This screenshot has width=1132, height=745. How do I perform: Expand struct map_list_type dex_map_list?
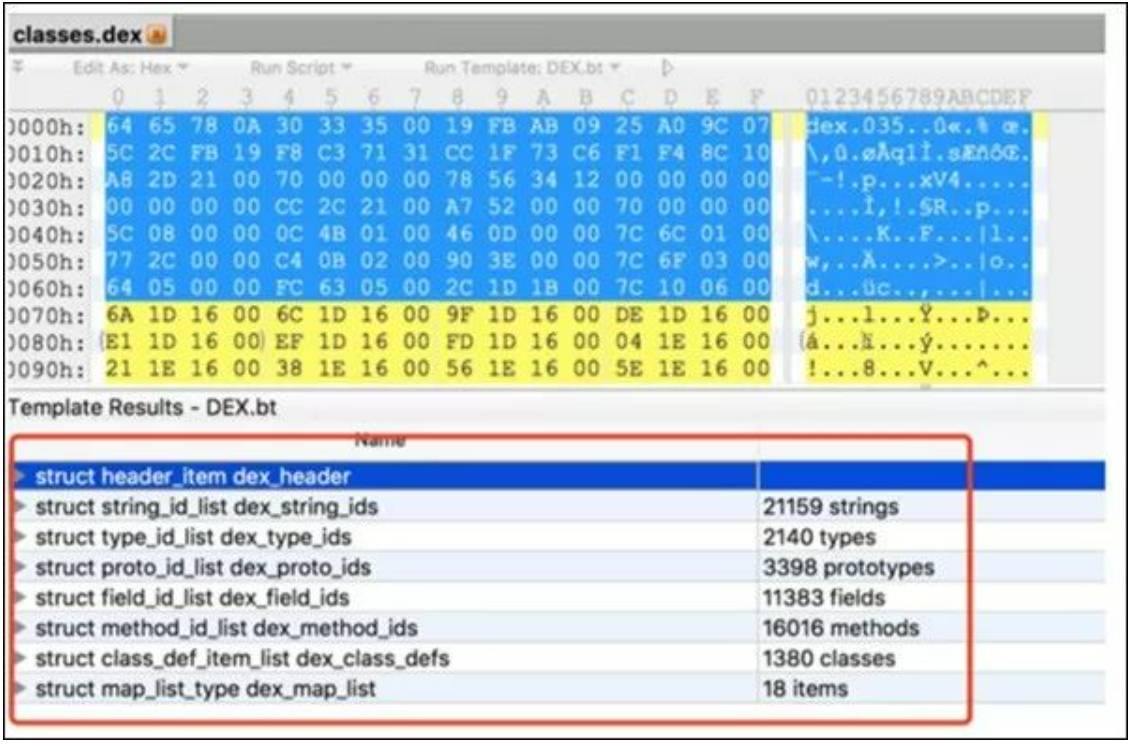pos(20,688)
